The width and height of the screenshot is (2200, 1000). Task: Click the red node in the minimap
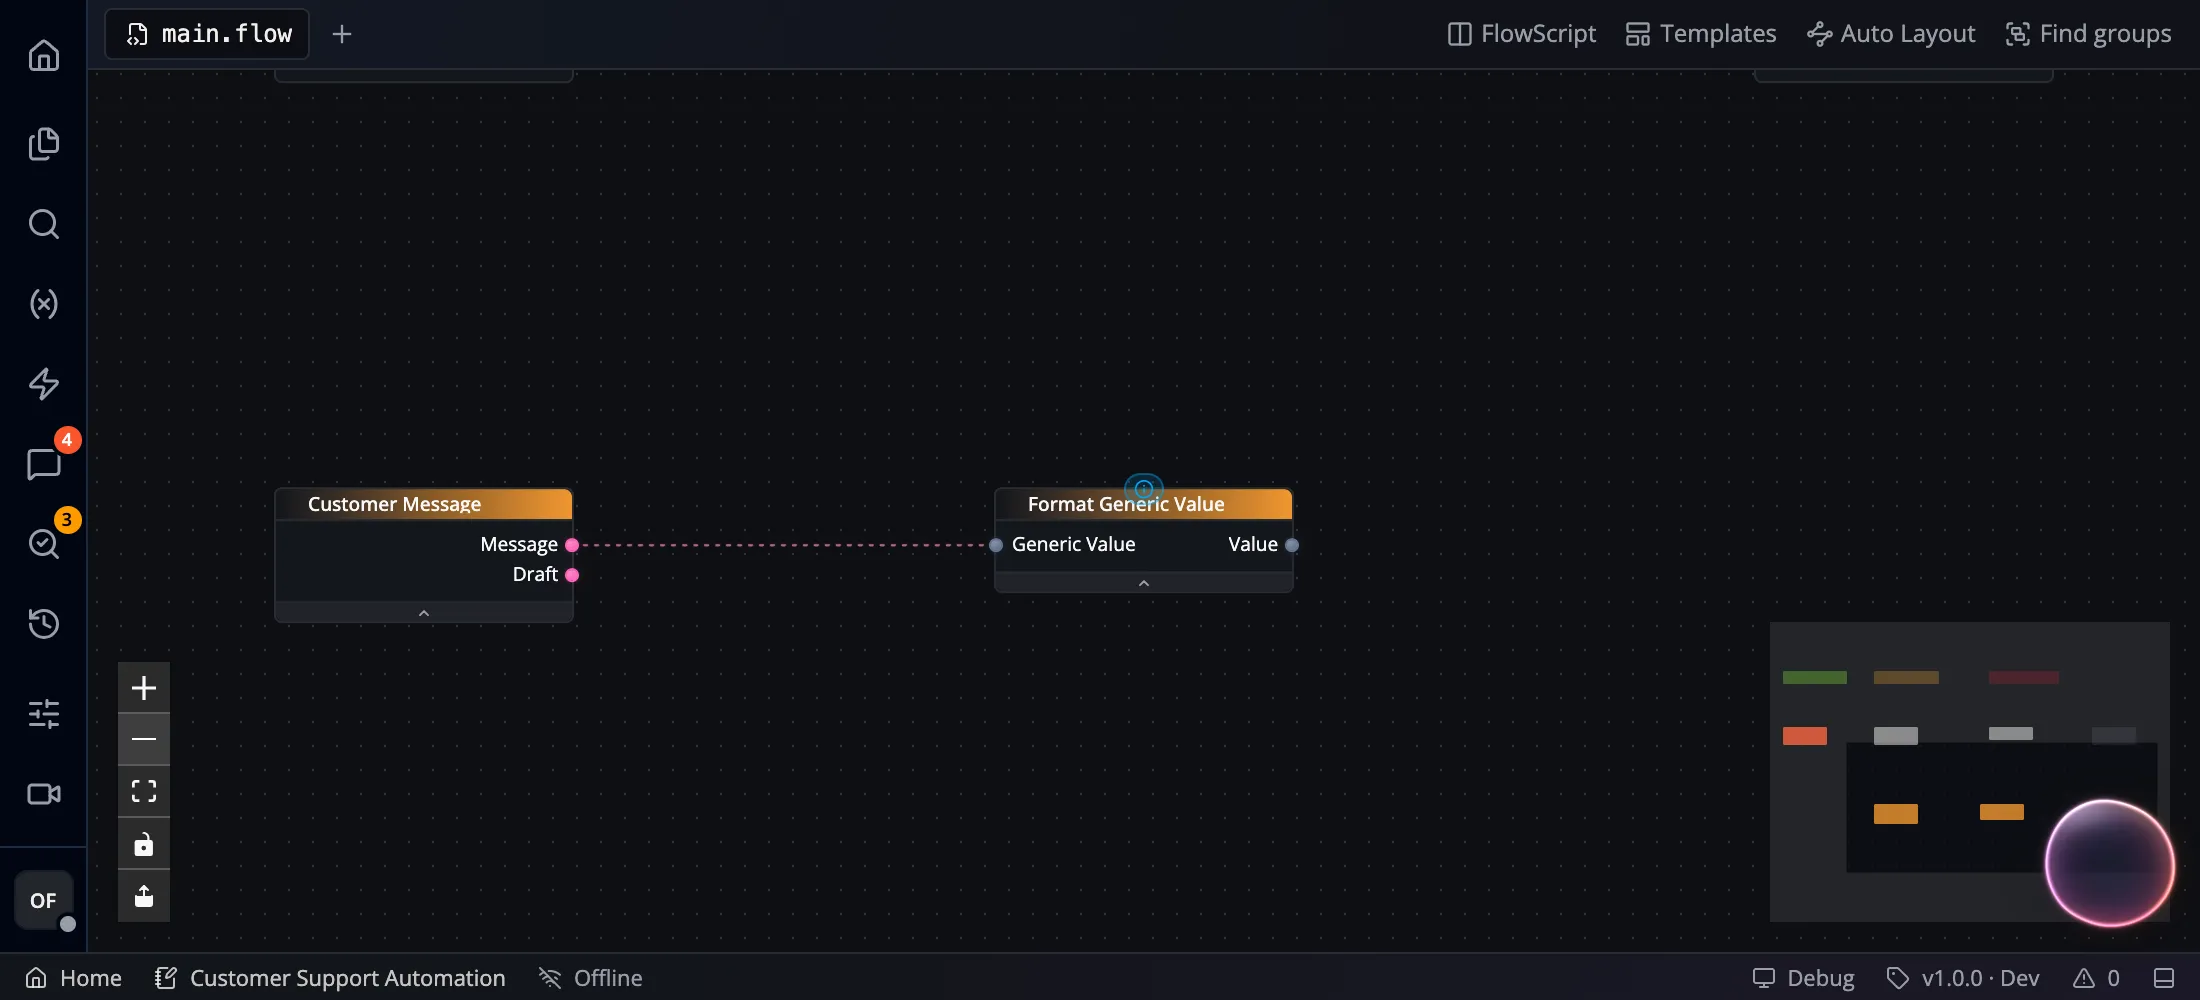(1805, 736)
